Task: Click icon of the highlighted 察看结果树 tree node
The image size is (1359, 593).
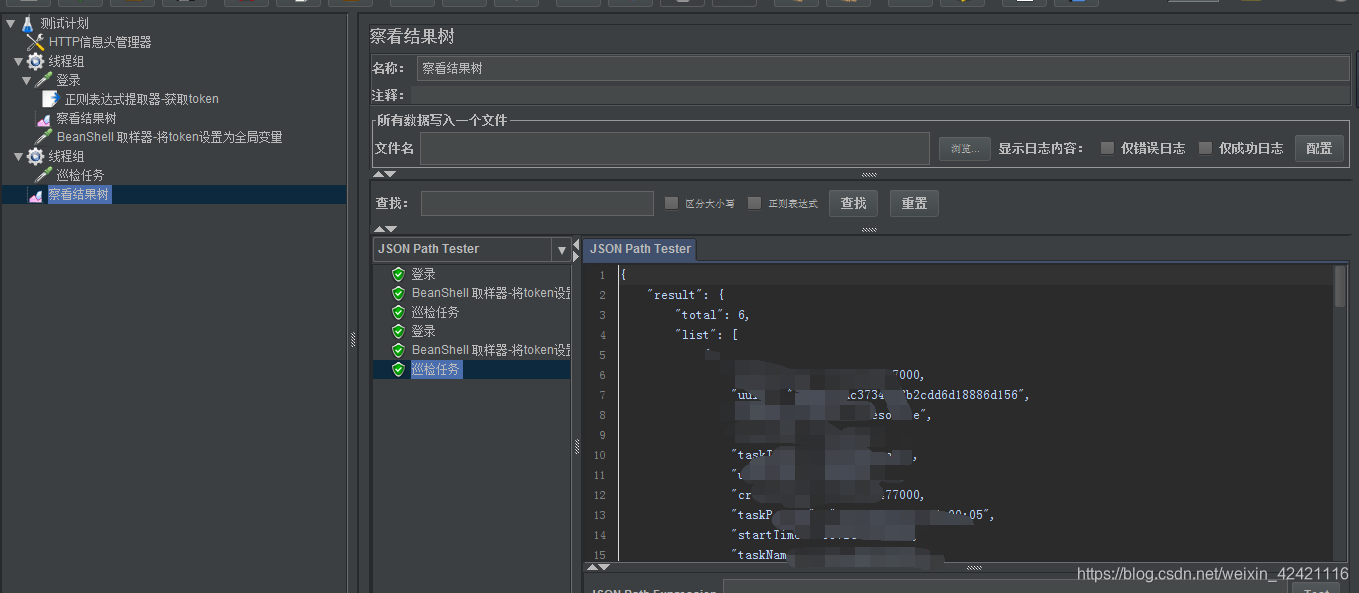Action: pyautogui.click(x=35, y=195)
